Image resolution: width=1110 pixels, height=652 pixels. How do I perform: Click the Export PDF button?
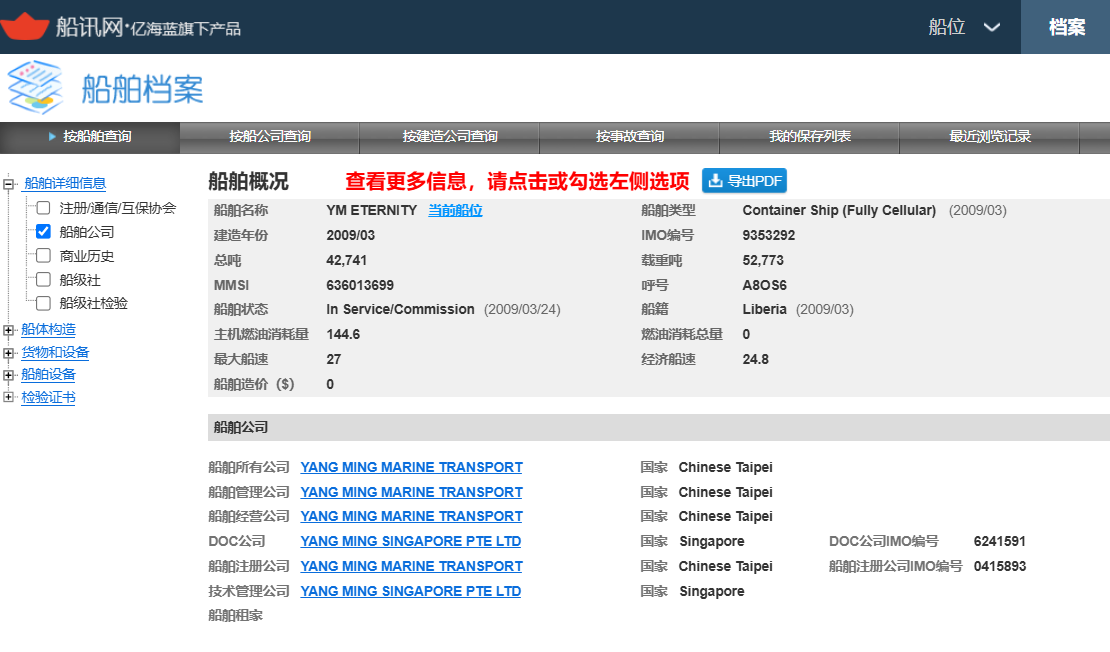744,181
